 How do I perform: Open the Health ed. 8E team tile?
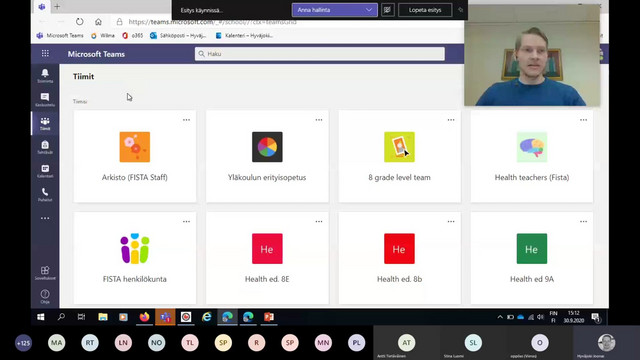[267, 258]
